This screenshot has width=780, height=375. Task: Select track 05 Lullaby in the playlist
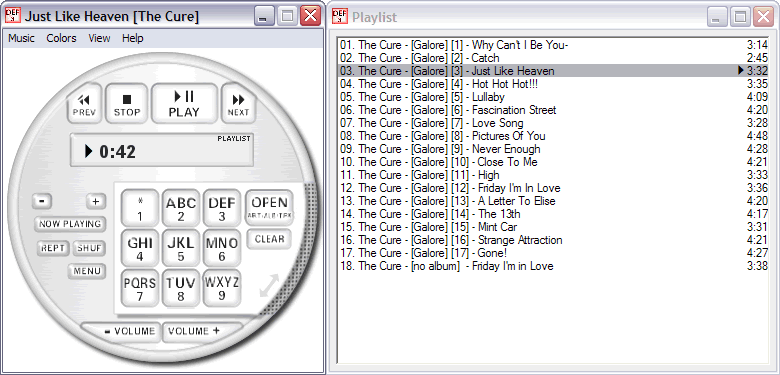pos(553,97)
